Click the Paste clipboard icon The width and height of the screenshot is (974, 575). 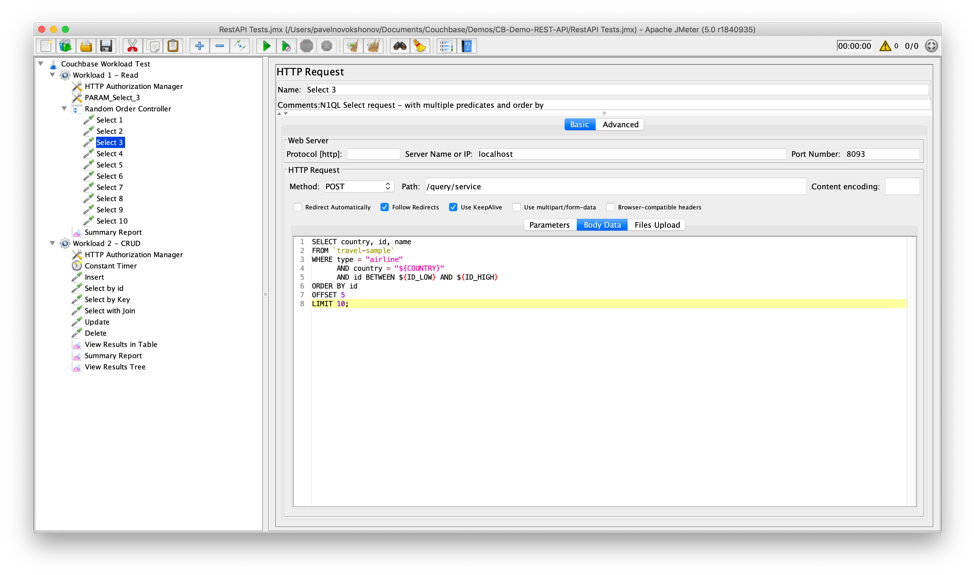point(173,46)
